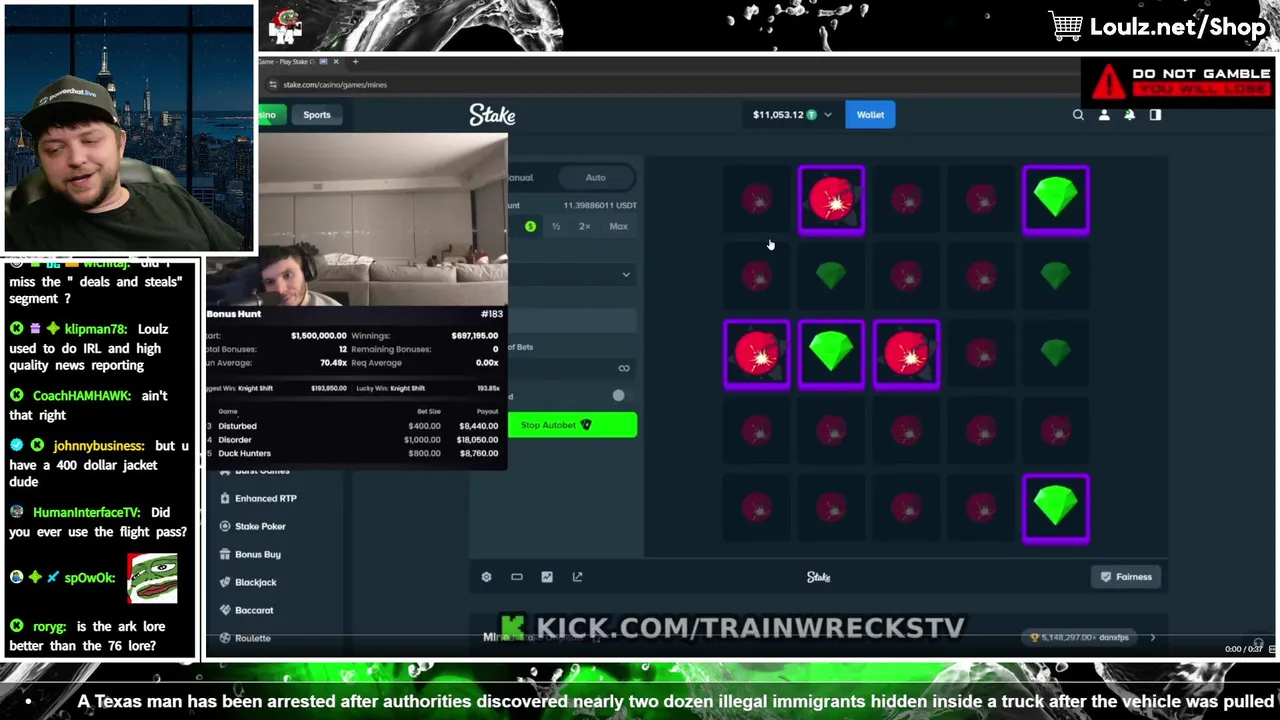
Task: Set bet to Max
Action: pos(618,227)
